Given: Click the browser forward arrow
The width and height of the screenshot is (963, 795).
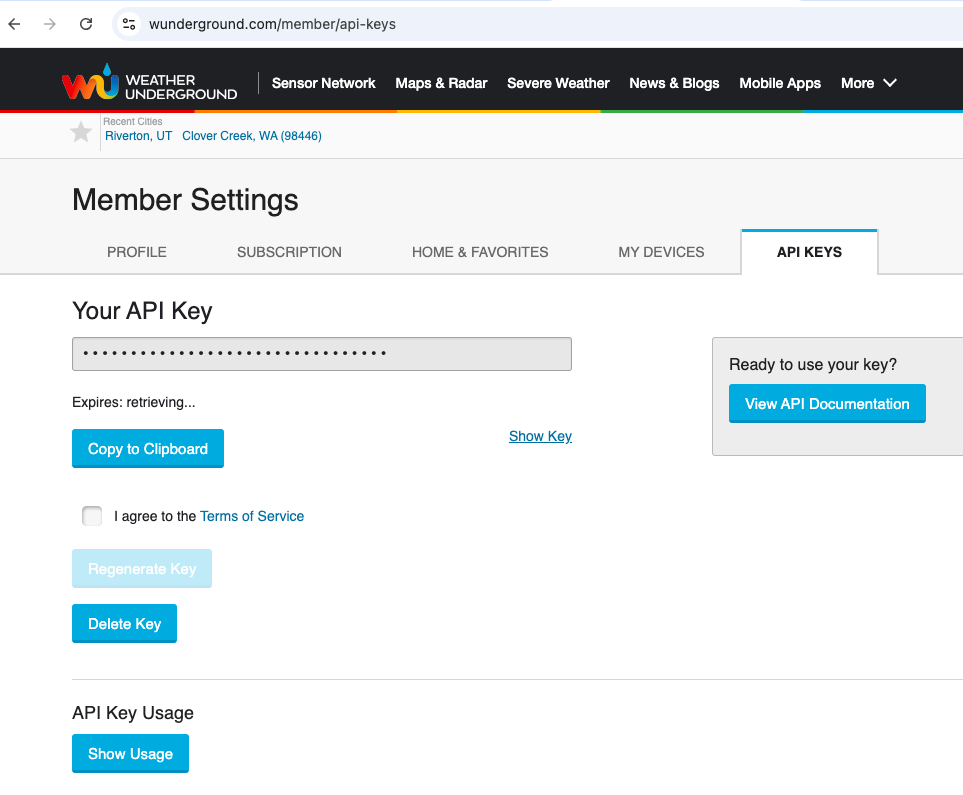Looking at the screenshot, I should 50,24.
